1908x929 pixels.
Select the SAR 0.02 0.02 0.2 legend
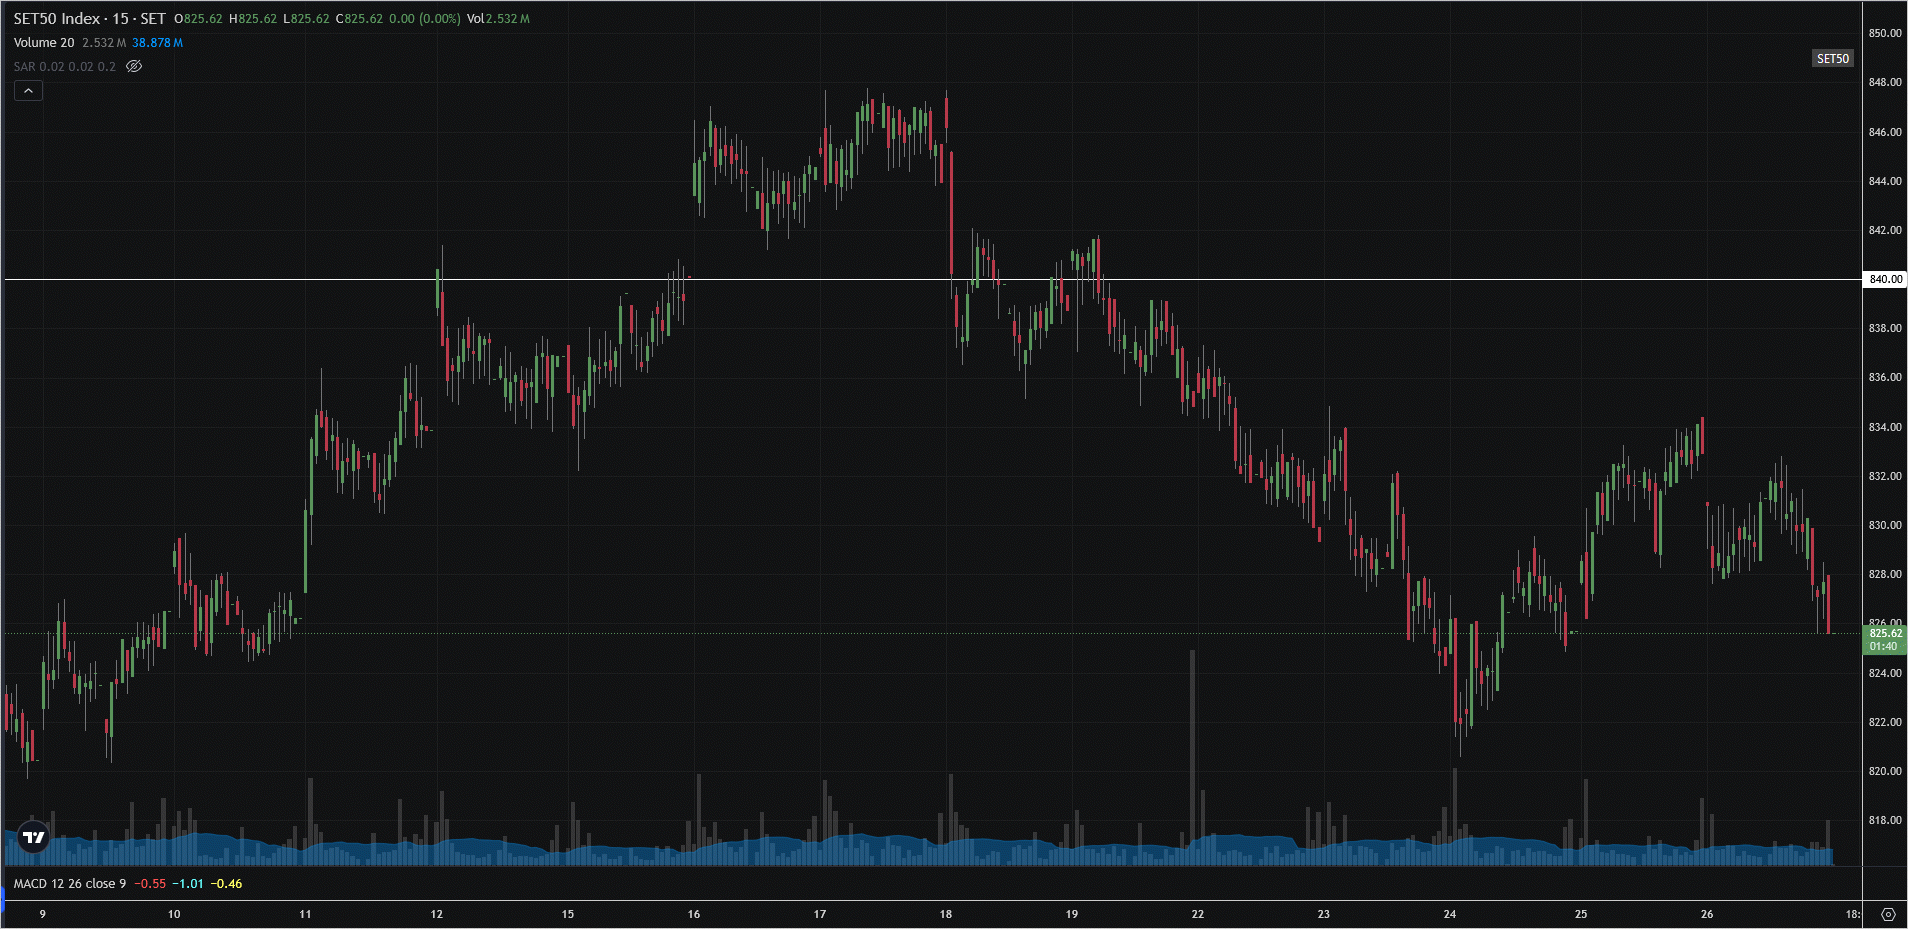coord(65,67)
